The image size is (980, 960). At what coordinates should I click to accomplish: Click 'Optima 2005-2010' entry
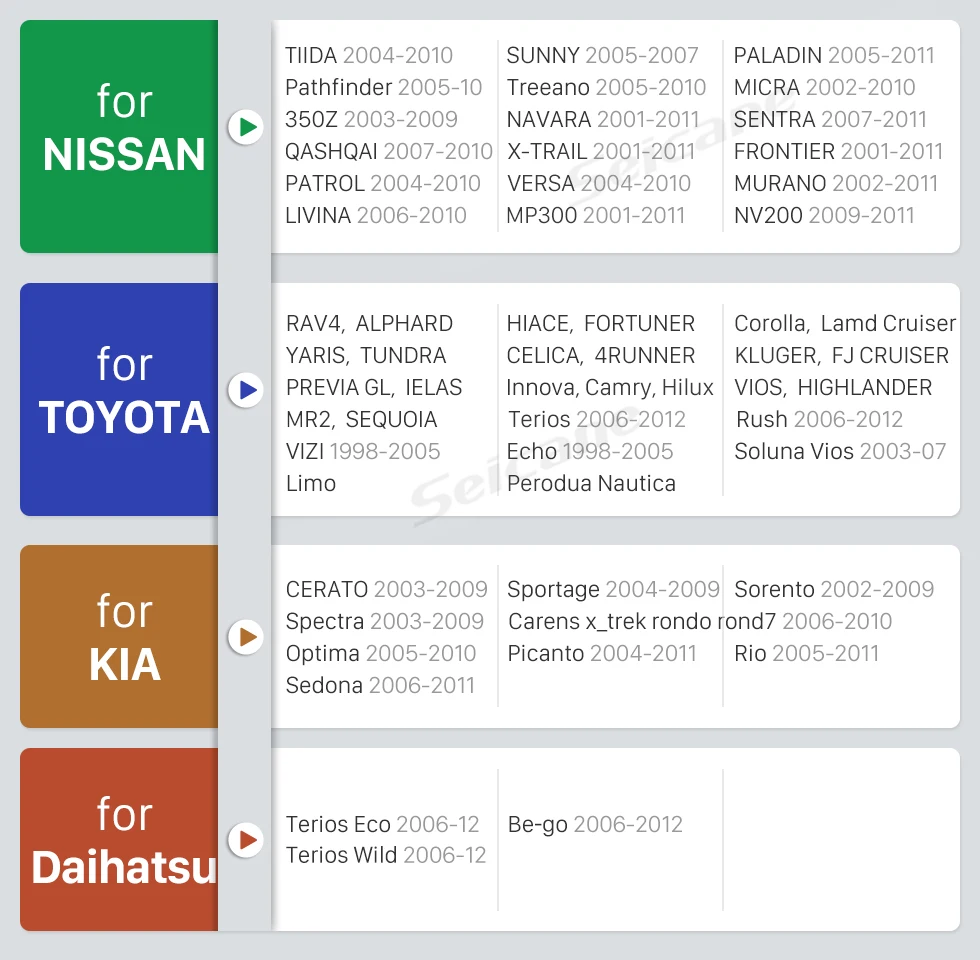pos(381,653)
